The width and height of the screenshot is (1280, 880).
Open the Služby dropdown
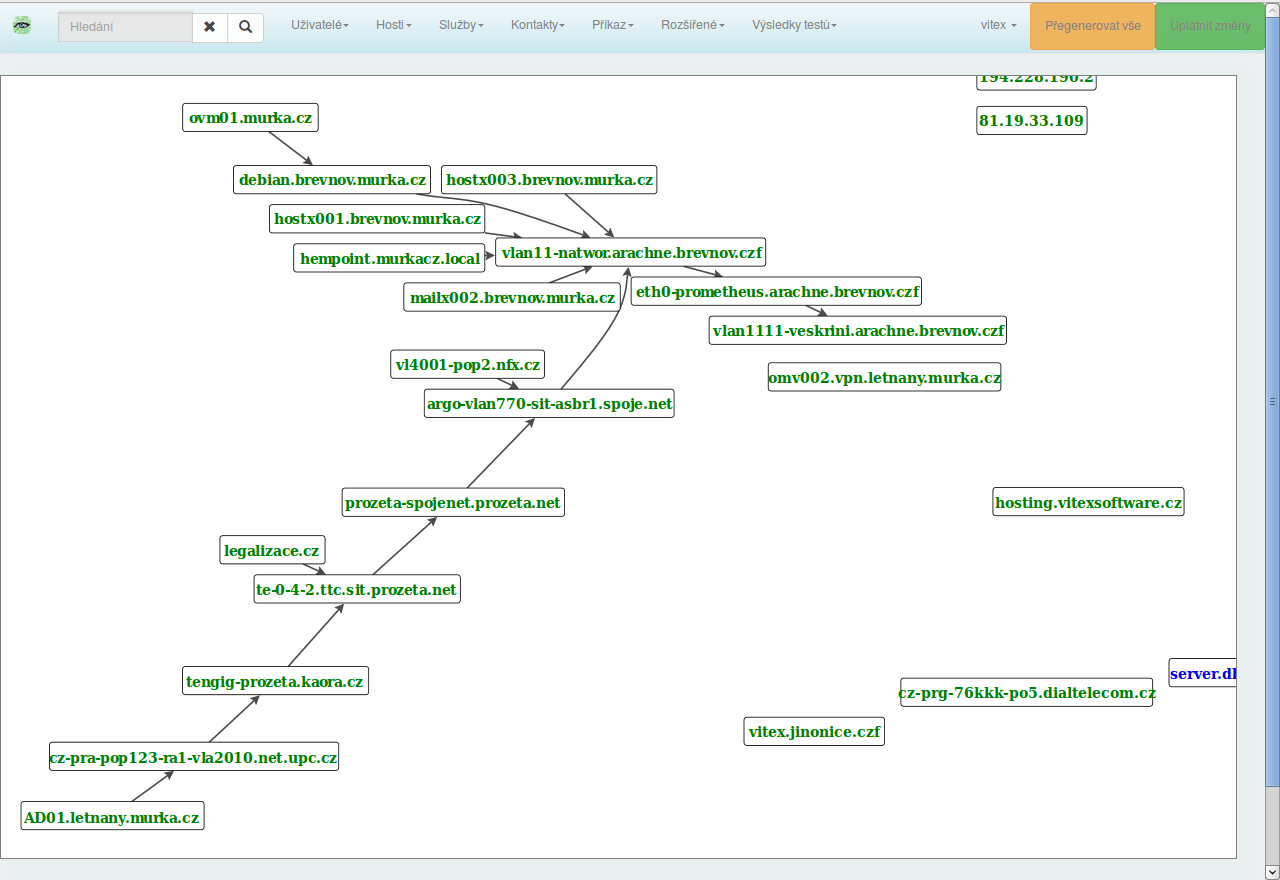pos(460,25)
